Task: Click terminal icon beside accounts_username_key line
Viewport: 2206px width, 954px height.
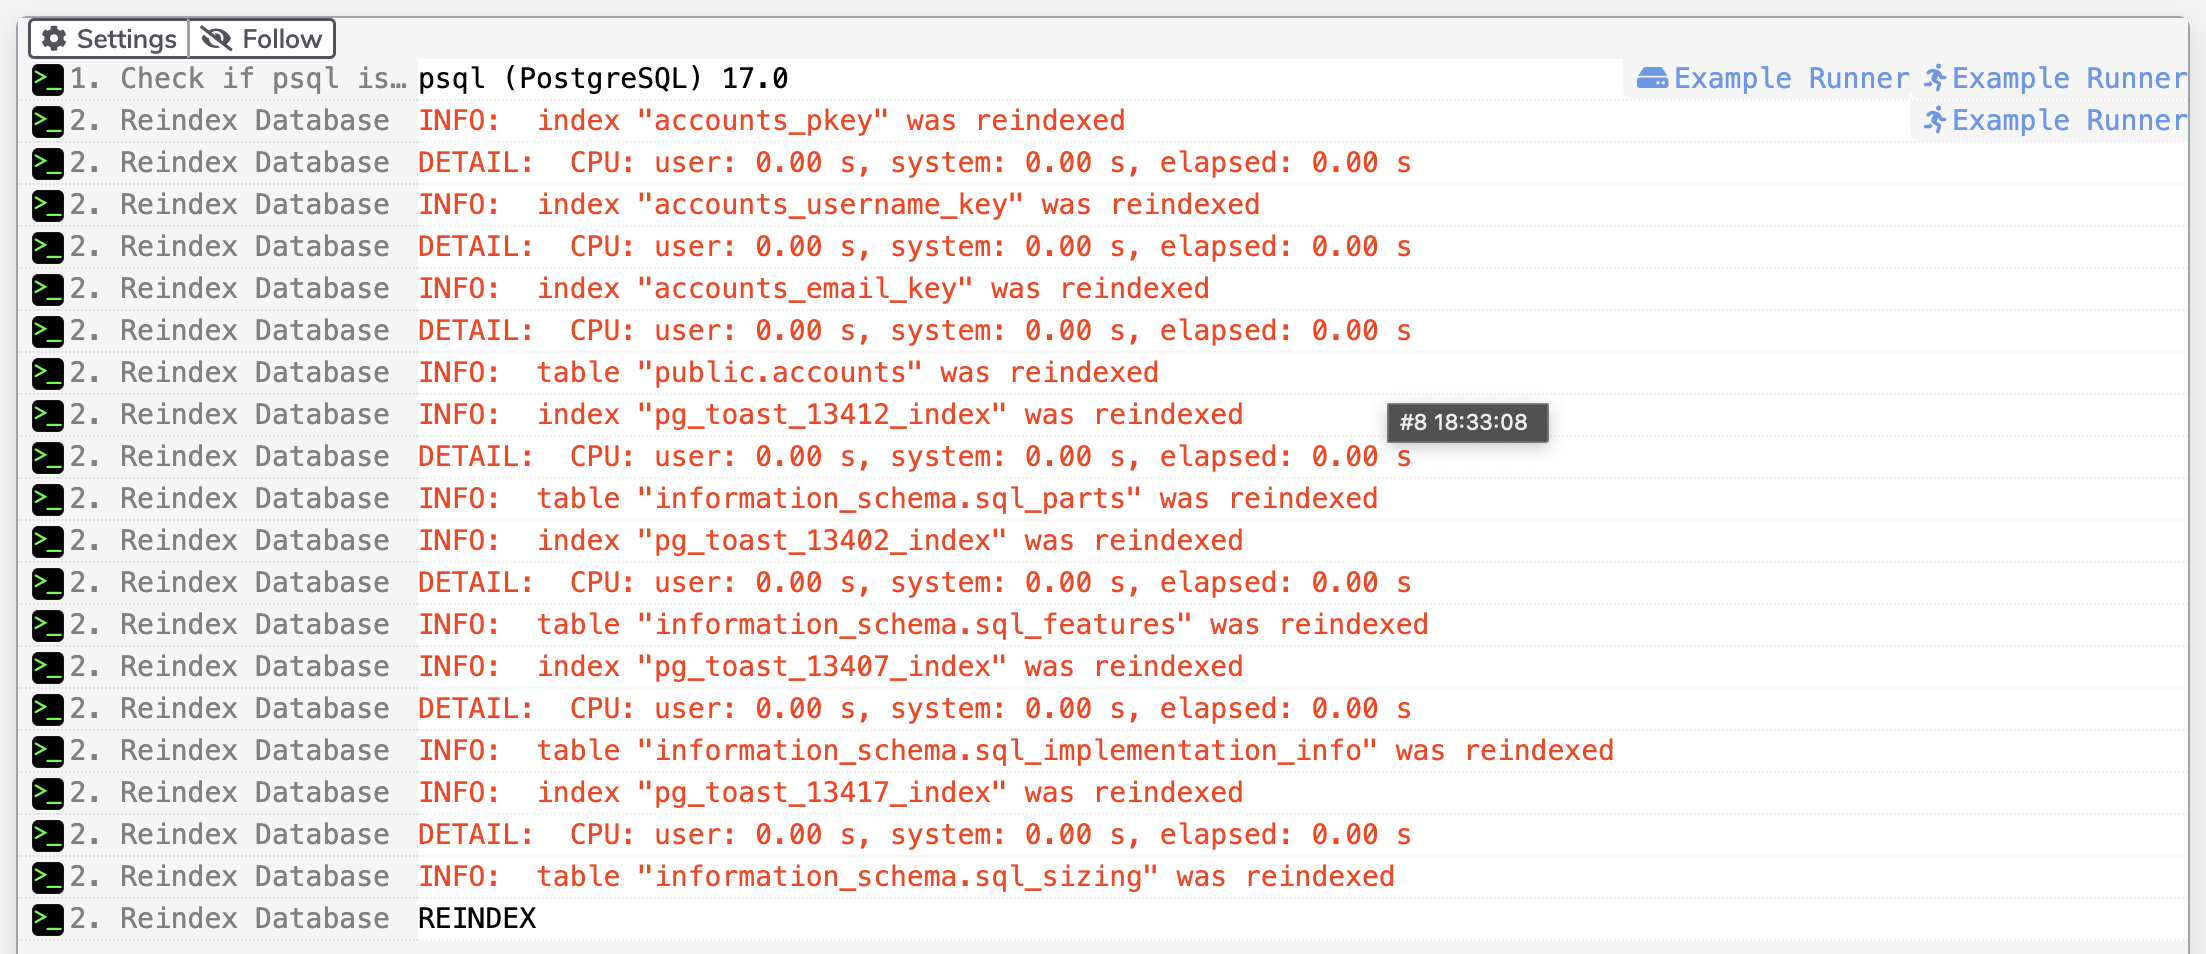Action: coord(48,205)
